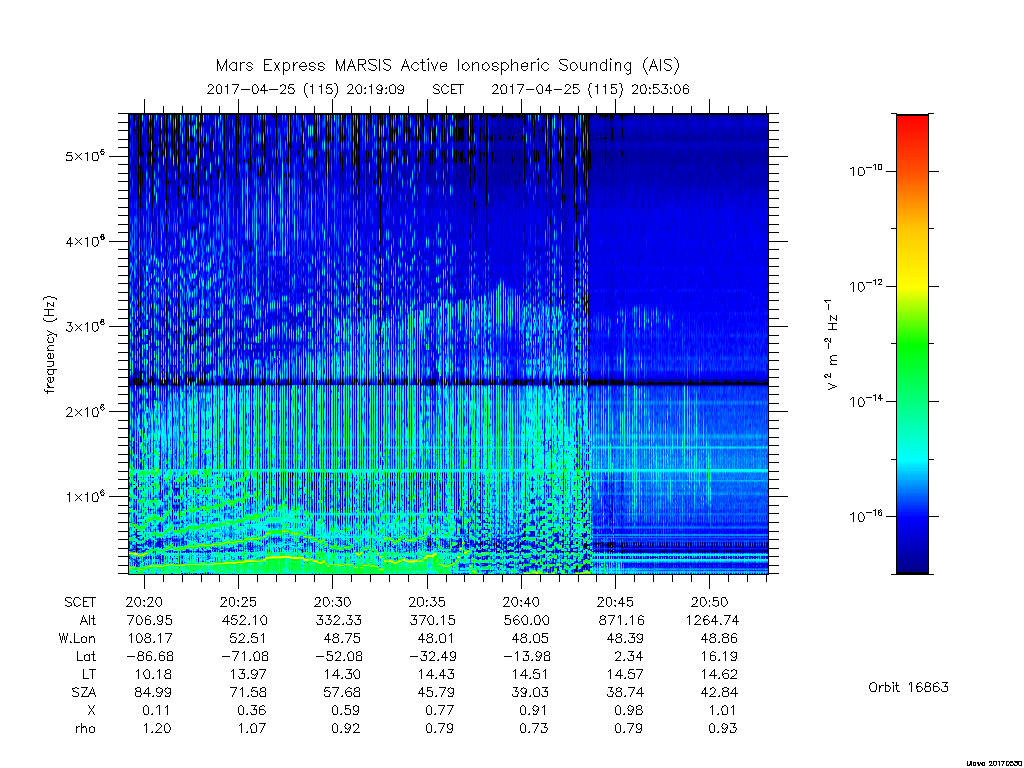Click the 20:20 SCET tick label
Screen dimensions: 1024x768
point(144,602)
